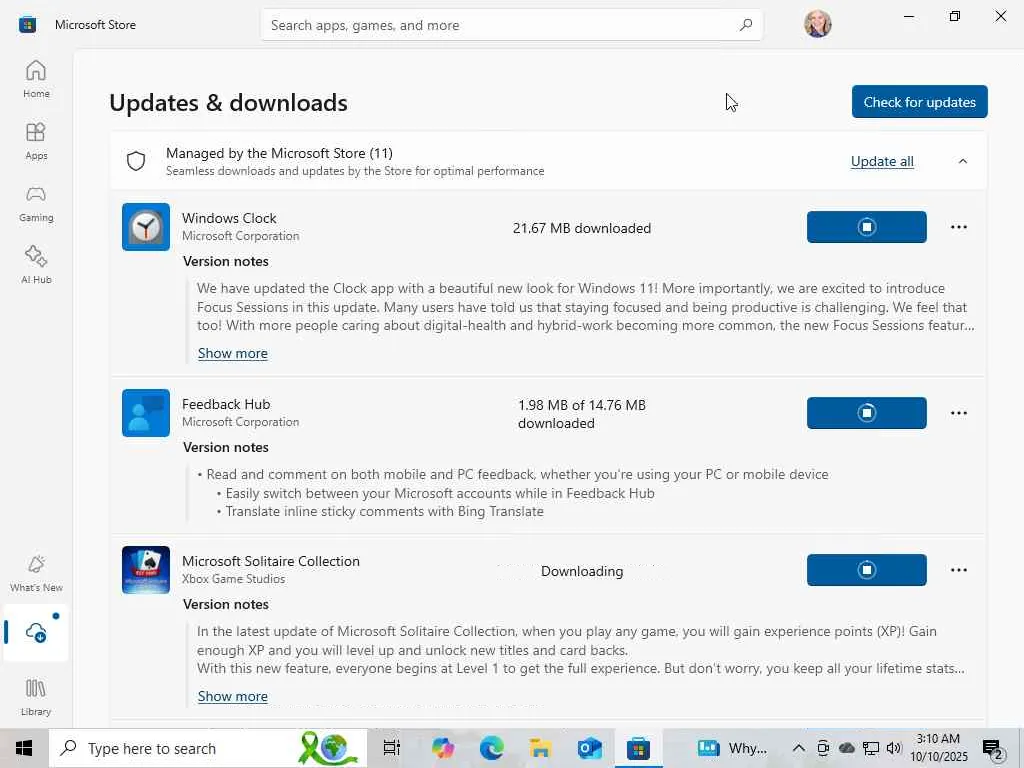Show more Windows Clock version notes
1024x768 pixels.
point(232,353)
